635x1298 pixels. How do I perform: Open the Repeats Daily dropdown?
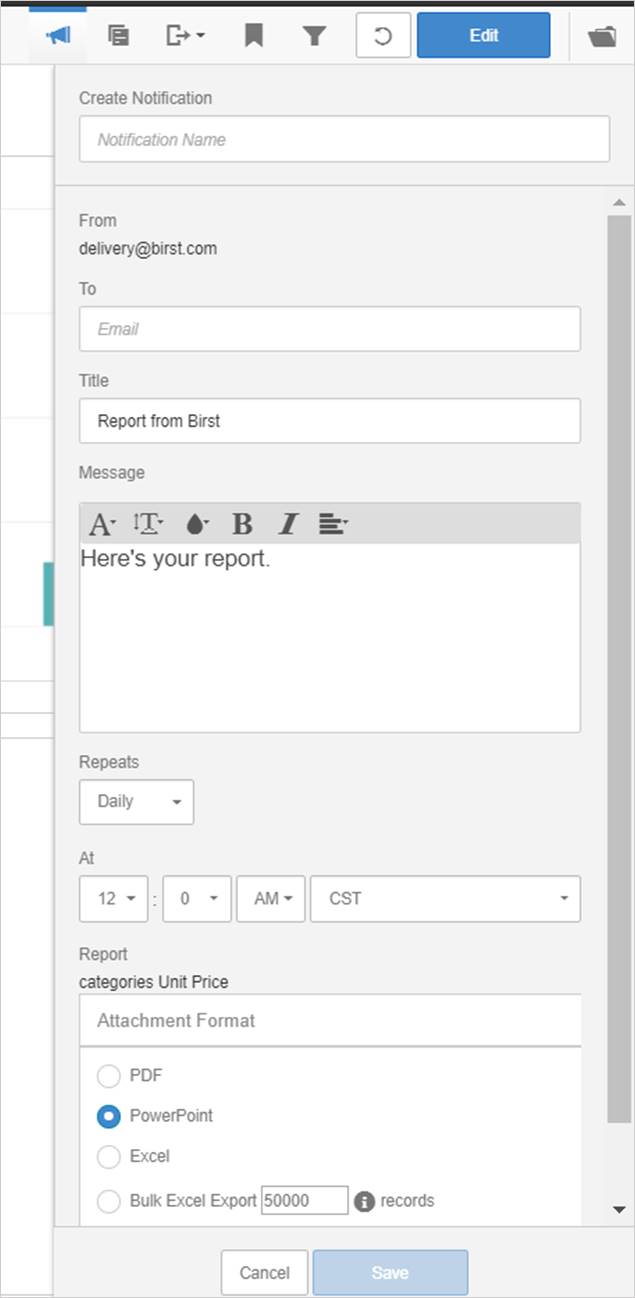136,802
